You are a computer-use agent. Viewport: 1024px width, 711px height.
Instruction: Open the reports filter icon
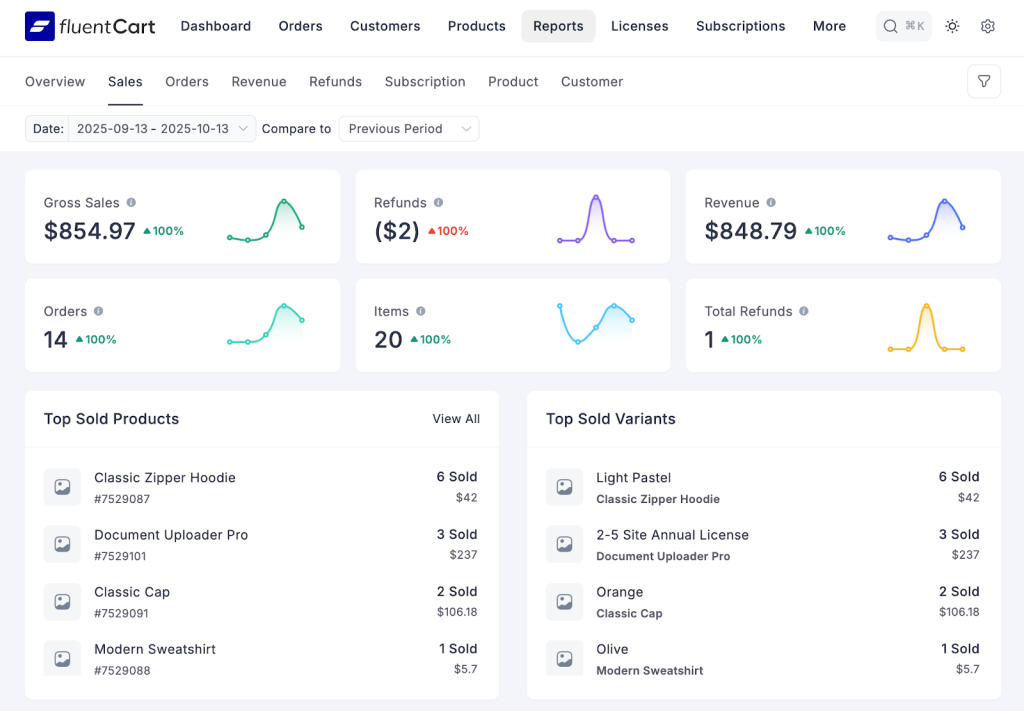[x=984, y=81]
